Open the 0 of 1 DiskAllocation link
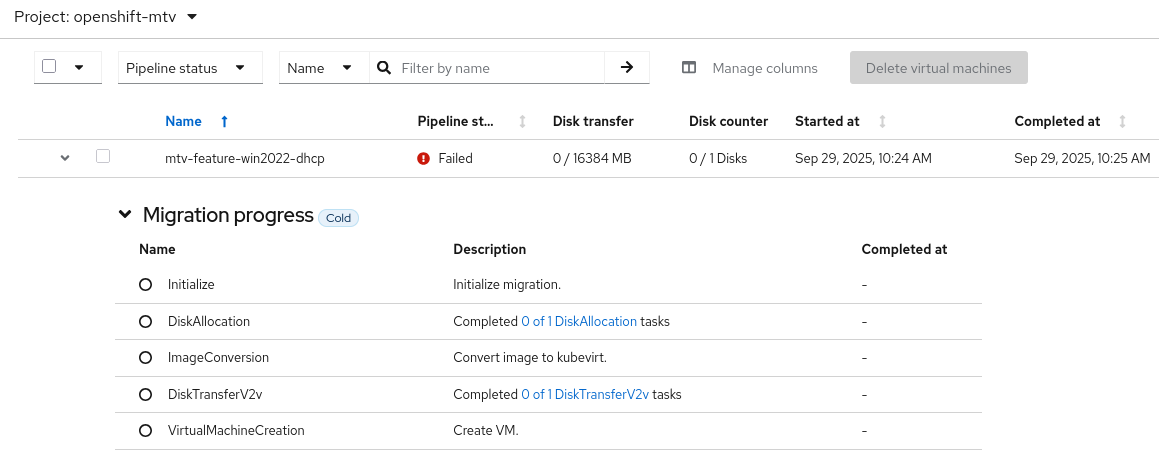Viewport: 1159px width, 453px height. pyautogui.click(x=579, y=322)
